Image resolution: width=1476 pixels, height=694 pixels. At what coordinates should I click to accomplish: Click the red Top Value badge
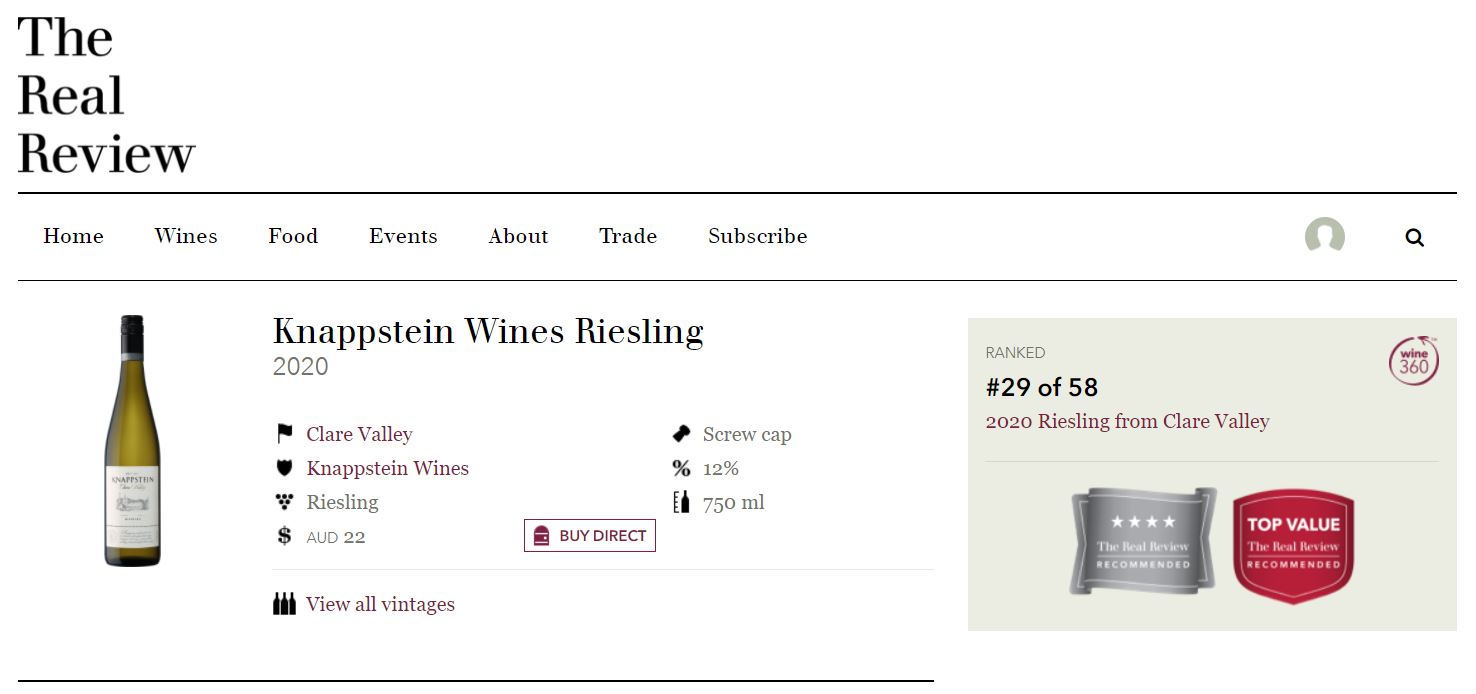[1293, 545]
